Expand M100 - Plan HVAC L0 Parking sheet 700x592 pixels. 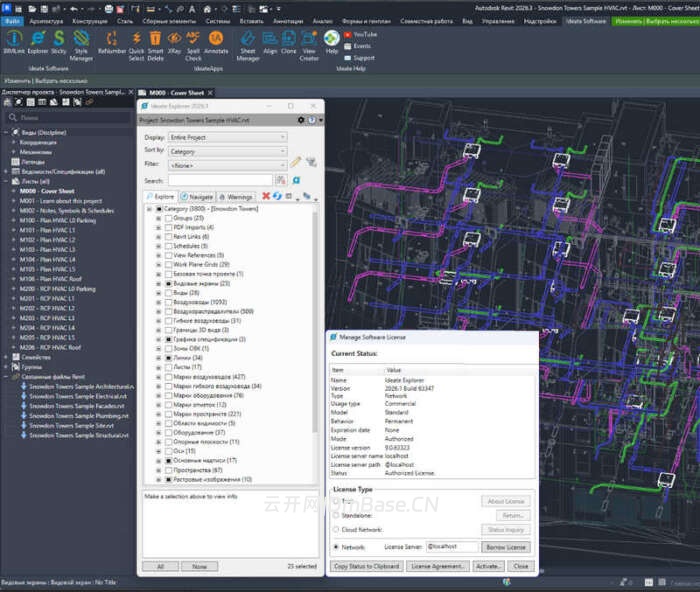[14, 221]
